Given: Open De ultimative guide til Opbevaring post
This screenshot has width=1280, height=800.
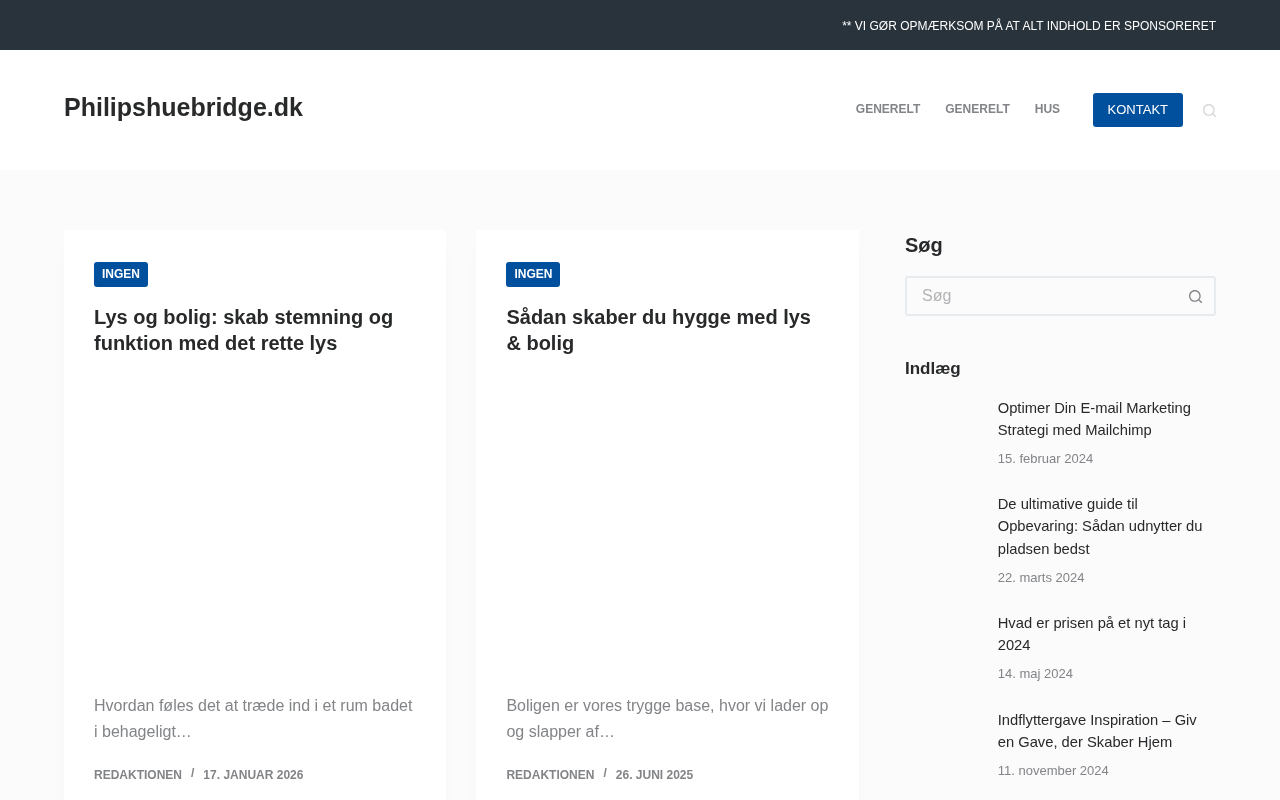Looking at the screenshot, I should point(1100,526).
